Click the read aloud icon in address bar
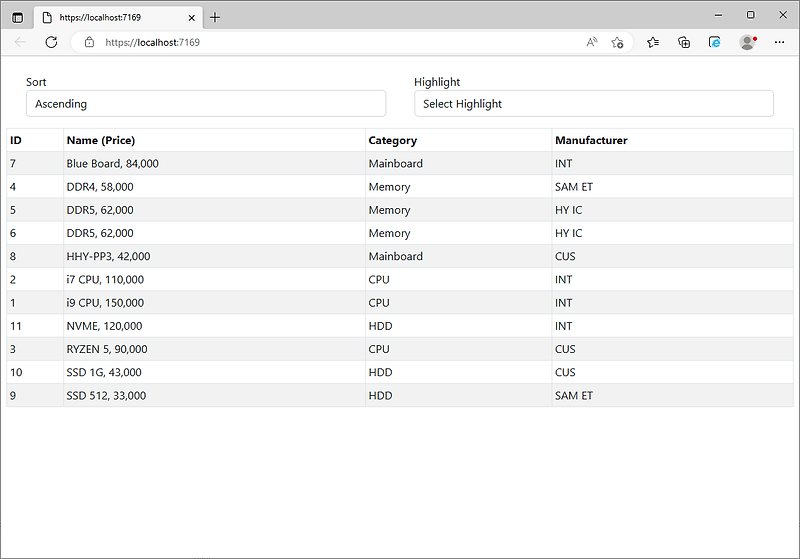This screenshot has width=800, height=559. pyautogui.click(x=591, y=42)
